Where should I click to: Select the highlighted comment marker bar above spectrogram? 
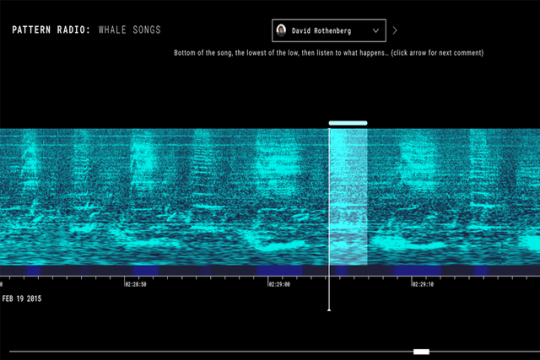pyautogui.click(x=348, y=123)
